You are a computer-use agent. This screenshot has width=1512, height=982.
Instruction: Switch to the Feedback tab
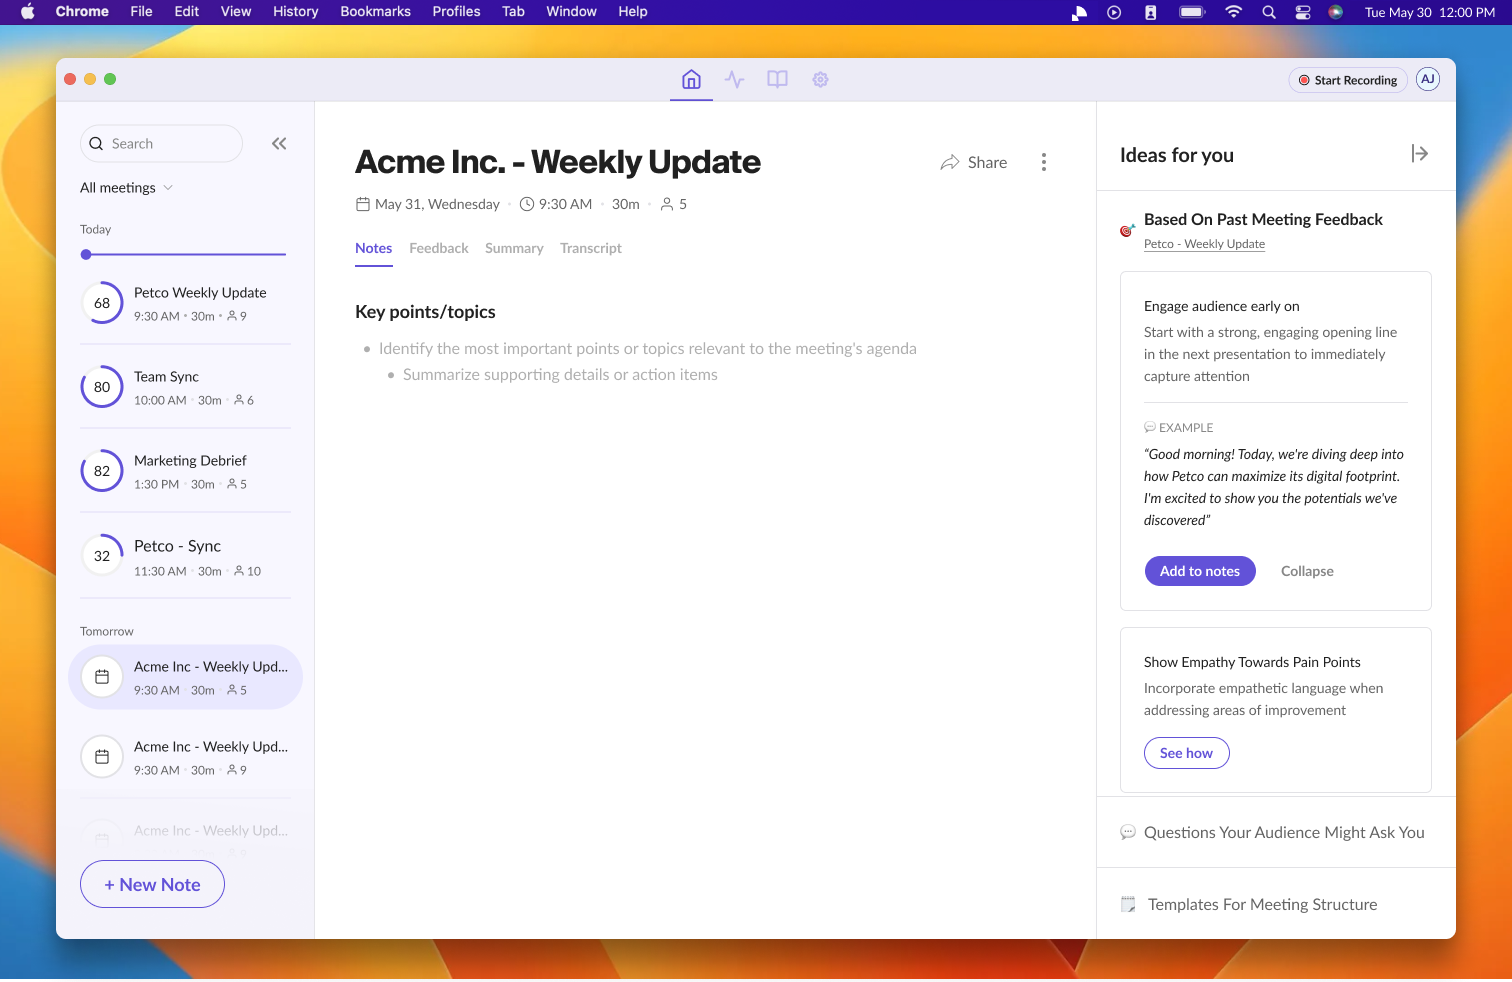pos(439,248)
